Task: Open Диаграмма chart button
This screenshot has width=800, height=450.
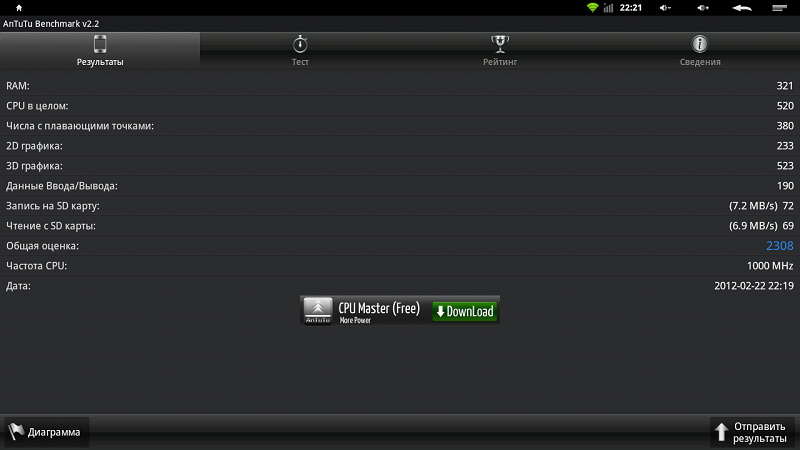Action: (47, 432)
